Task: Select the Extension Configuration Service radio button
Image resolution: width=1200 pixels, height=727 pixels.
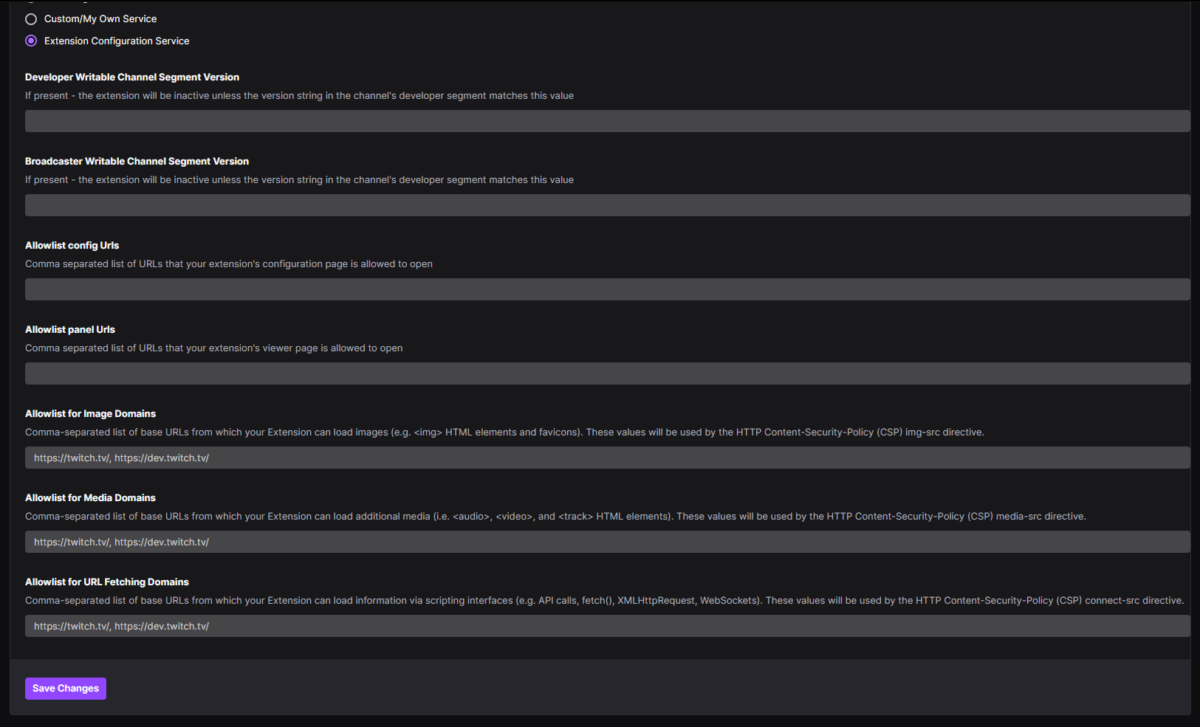Action: click(x=31, y=41)
